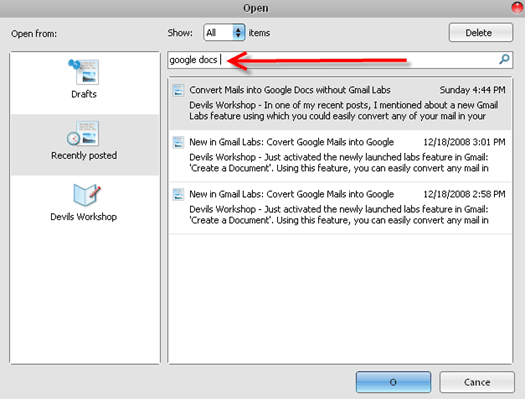Click the search magnifier icon
525x399 pixels.
pyautogui.click(x=504, y=60)
